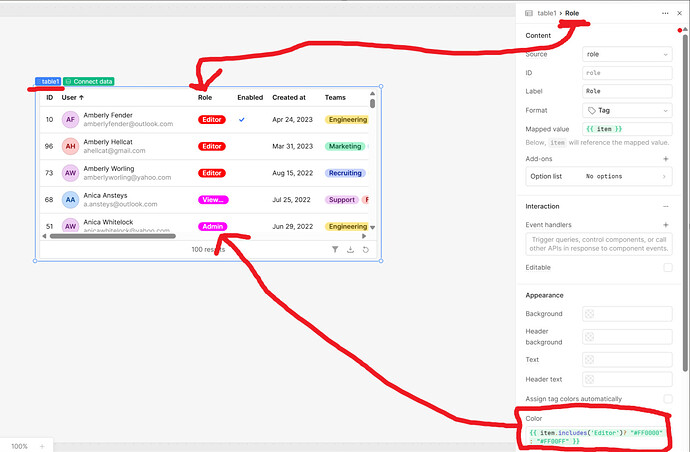
Task: Collapse the Interaction section with minus icon
Action: (666, 206)
